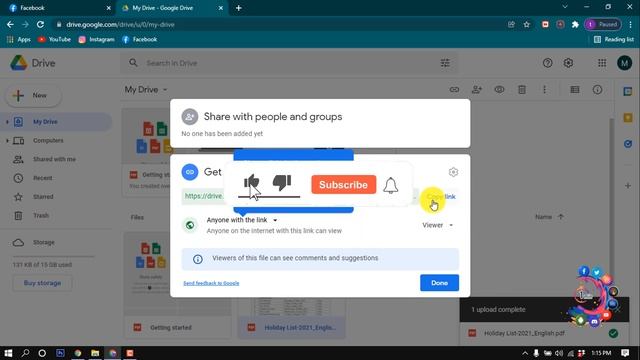This screenshot has height=360, width=640.
Task: Open the Google apps grid icon
Action: [x=602, y=63]
